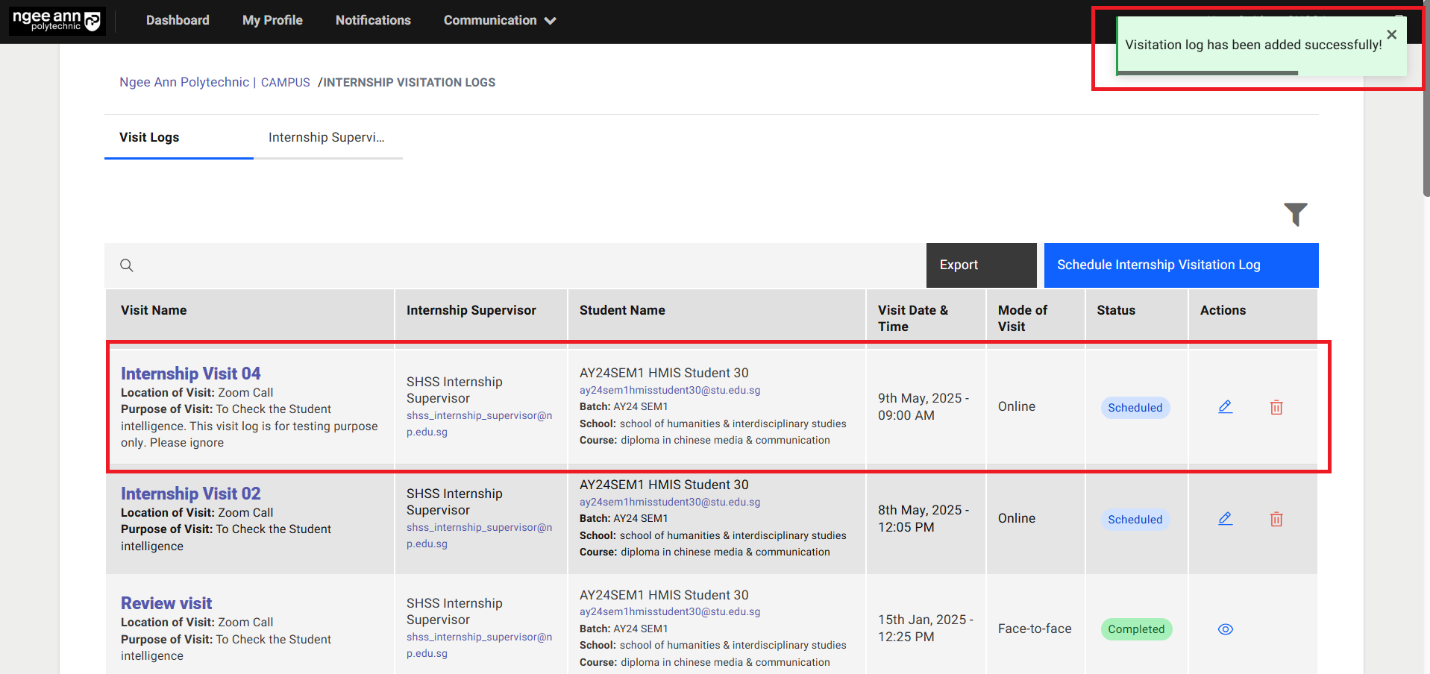Edit the Internship Visit 02 log
The width and height of the screenshot is (1430, 674).
coord(1225,519)
